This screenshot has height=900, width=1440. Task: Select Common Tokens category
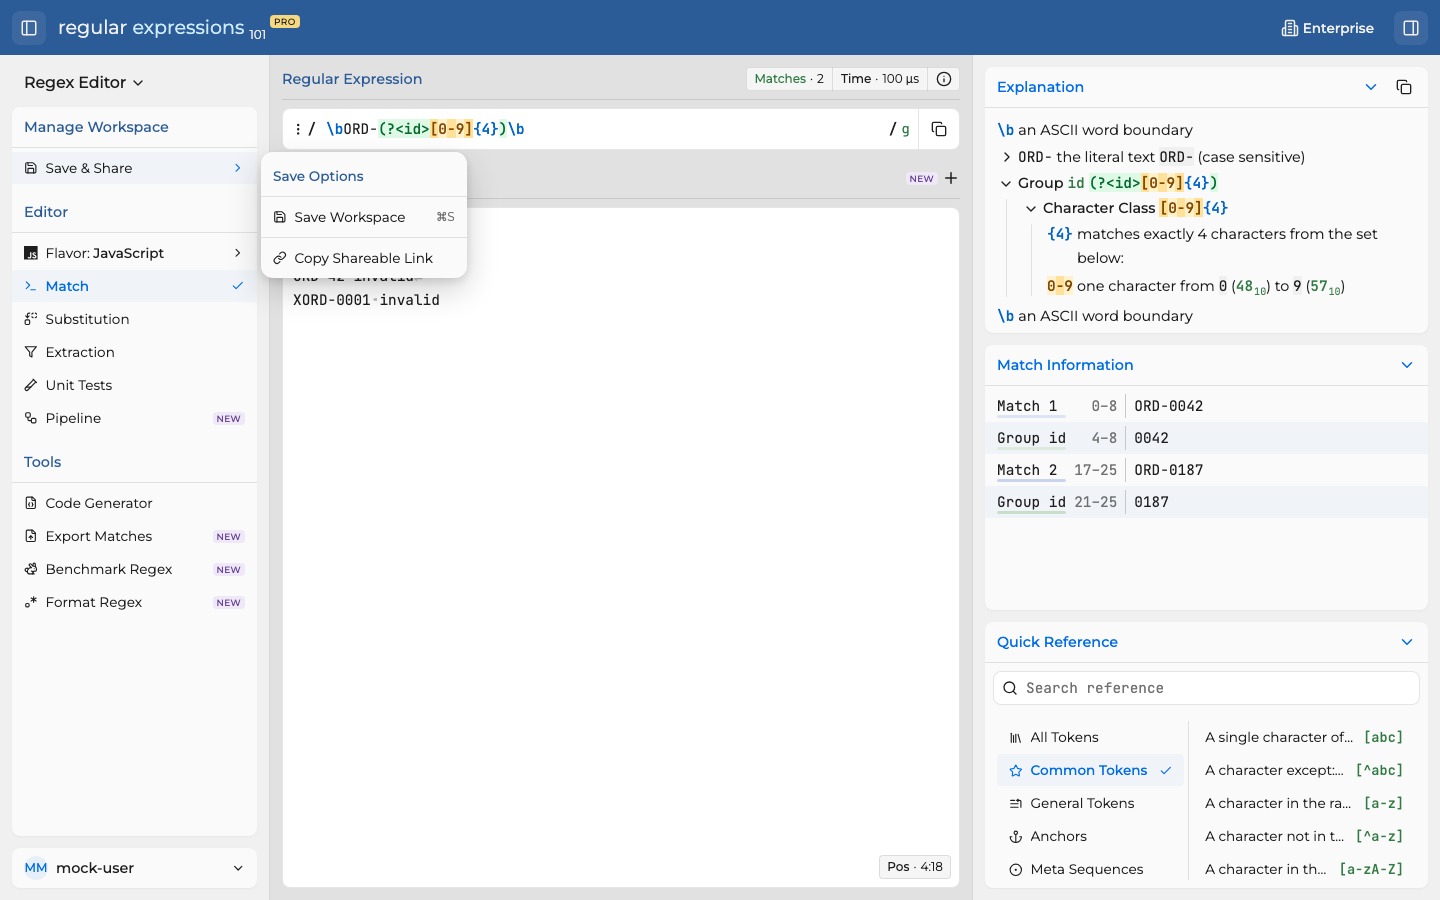coord(1090,770)
